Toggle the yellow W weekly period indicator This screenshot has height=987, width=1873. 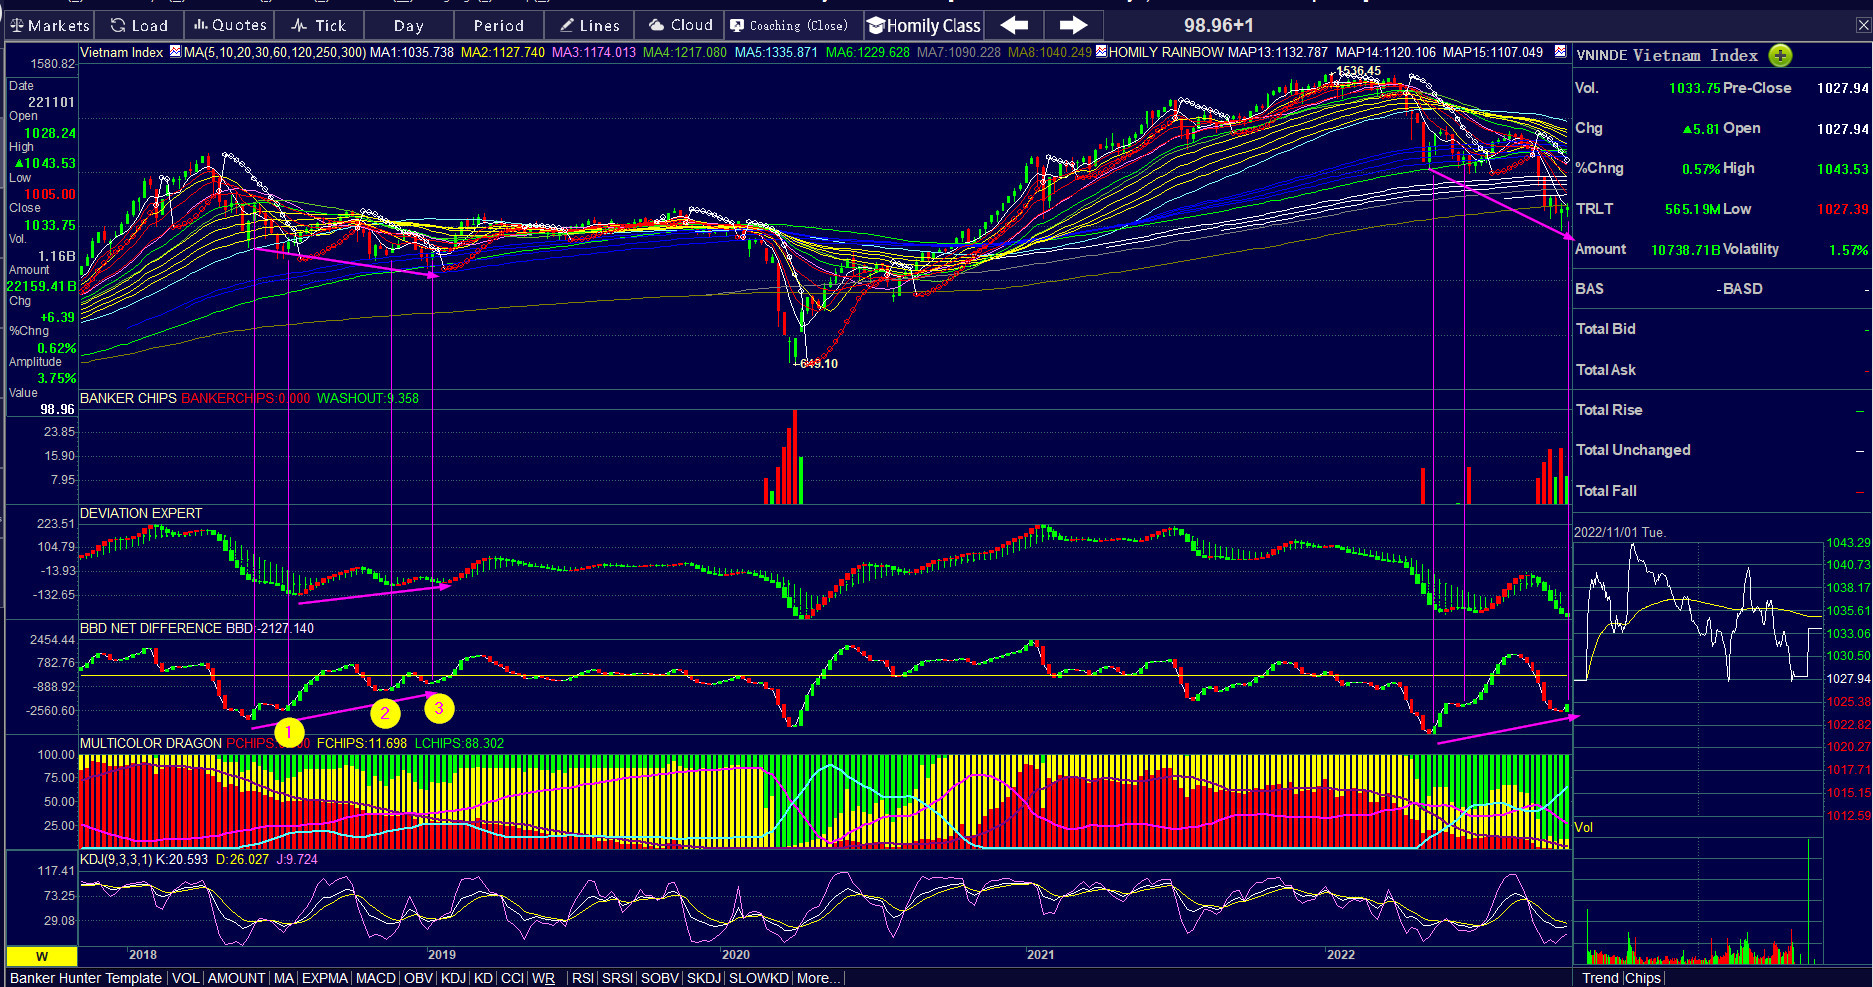(x=42, y=956)
